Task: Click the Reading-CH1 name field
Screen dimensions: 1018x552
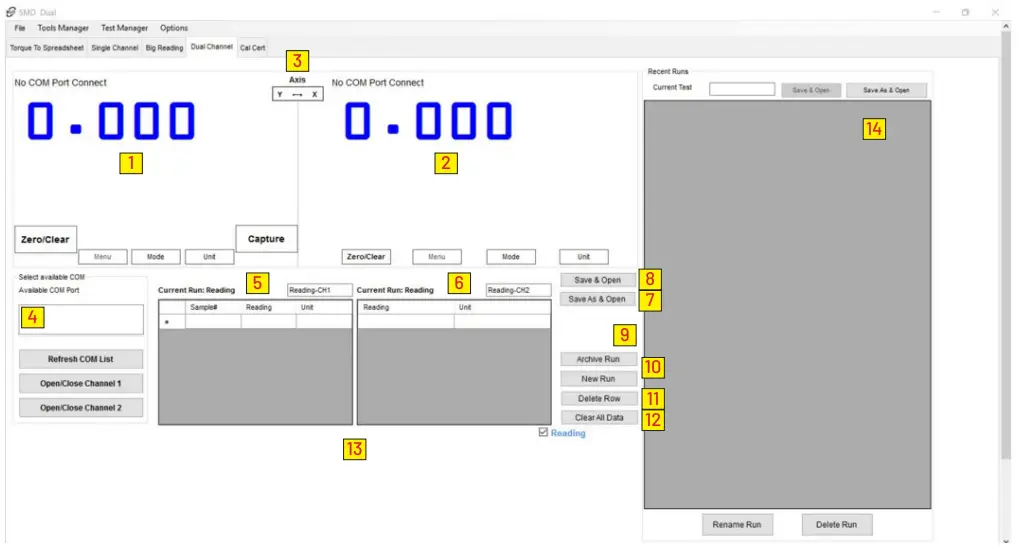Action: pyautogui.click(x=319, y=290)
